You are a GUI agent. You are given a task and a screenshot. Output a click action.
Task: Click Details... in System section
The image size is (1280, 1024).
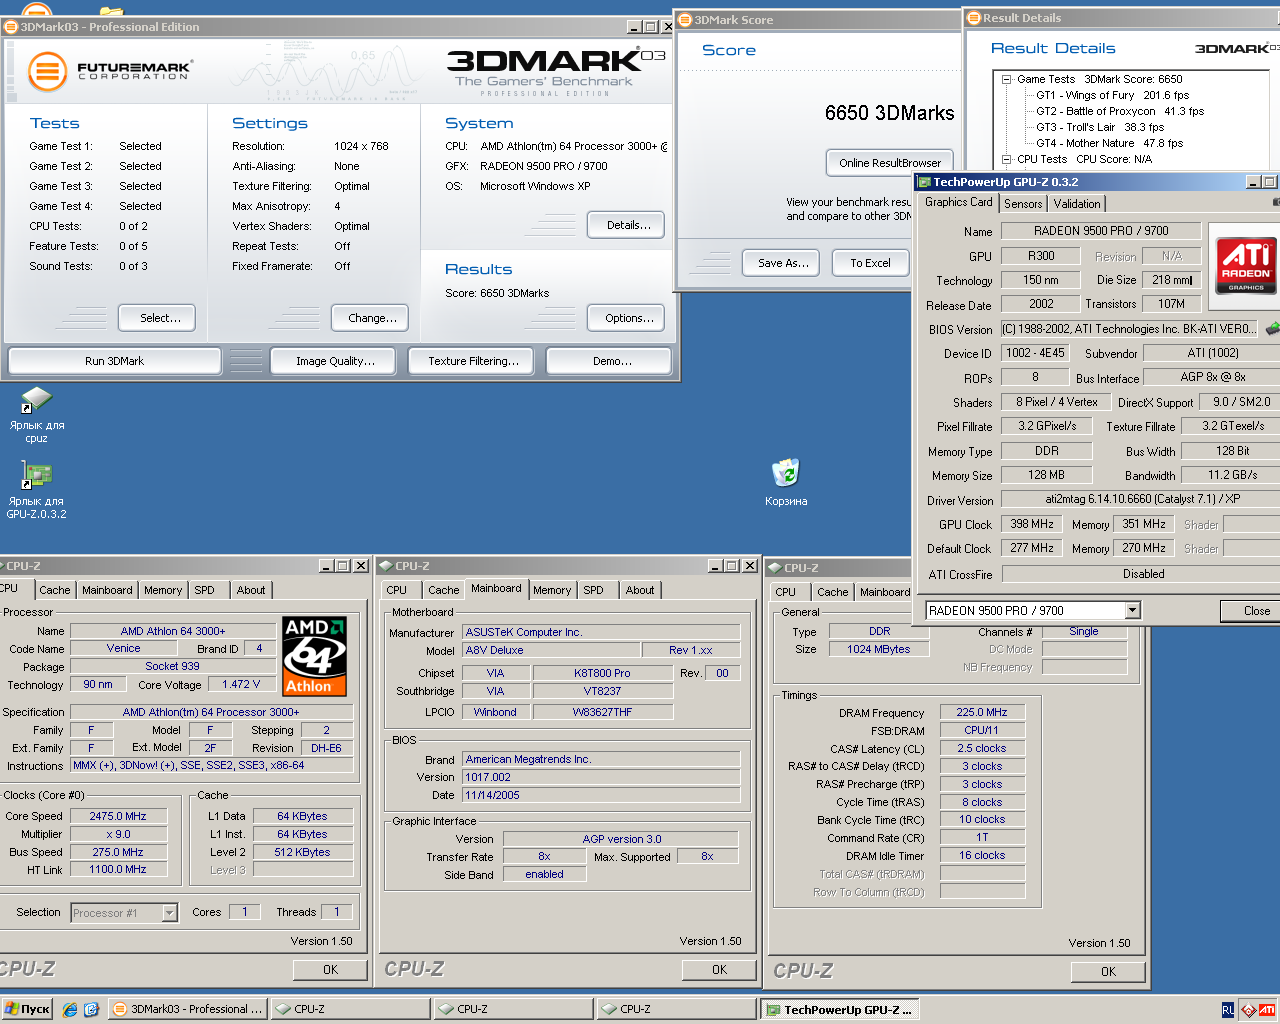click(x=628, y=225)
